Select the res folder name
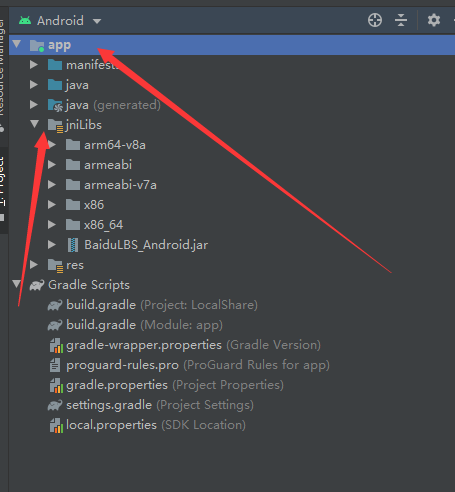The height and width of the screenshot is (492, 455). click(x=75, y=265)
